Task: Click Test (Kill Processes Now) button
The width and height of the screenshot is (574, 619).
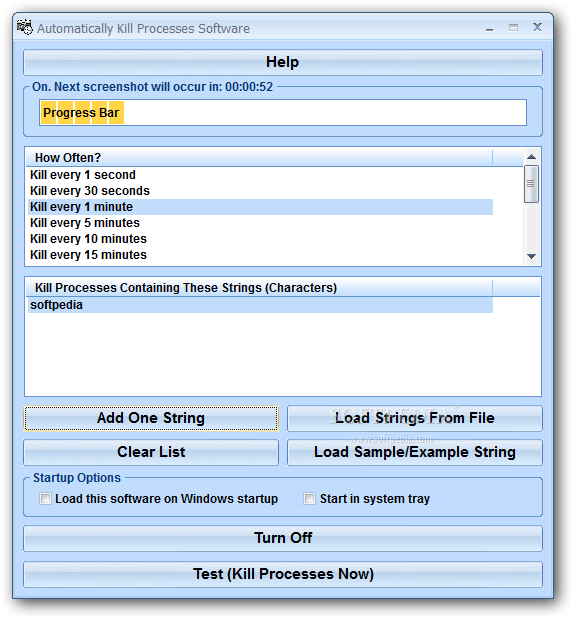Action: point(283,574)
